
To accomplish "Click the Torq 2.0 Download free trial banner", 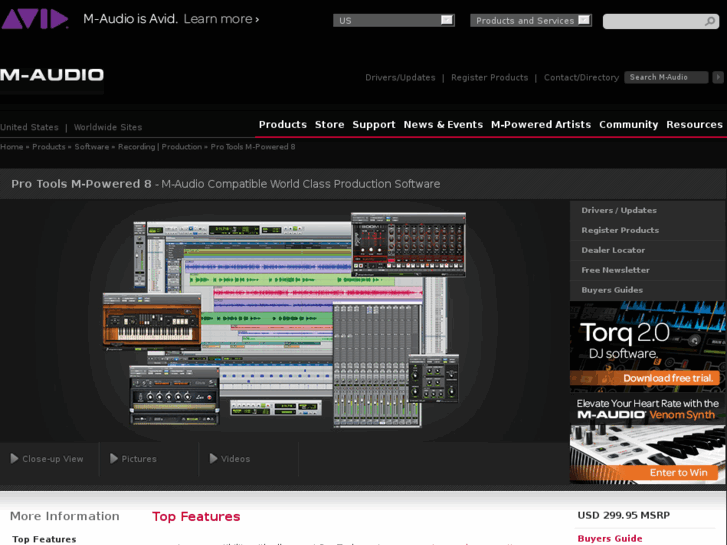I will pos(647,344).
